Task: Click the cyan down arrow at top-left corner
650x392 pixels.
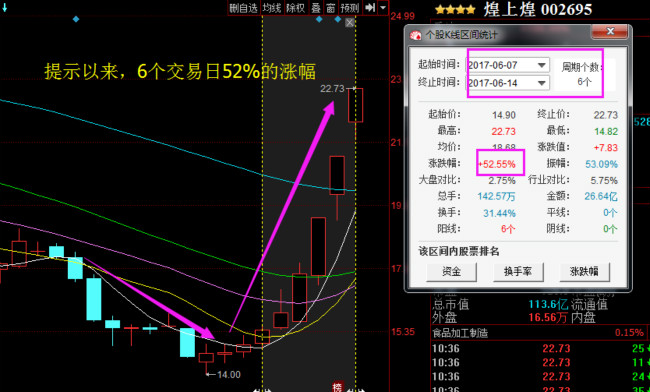Action: (x=4, y=7)
